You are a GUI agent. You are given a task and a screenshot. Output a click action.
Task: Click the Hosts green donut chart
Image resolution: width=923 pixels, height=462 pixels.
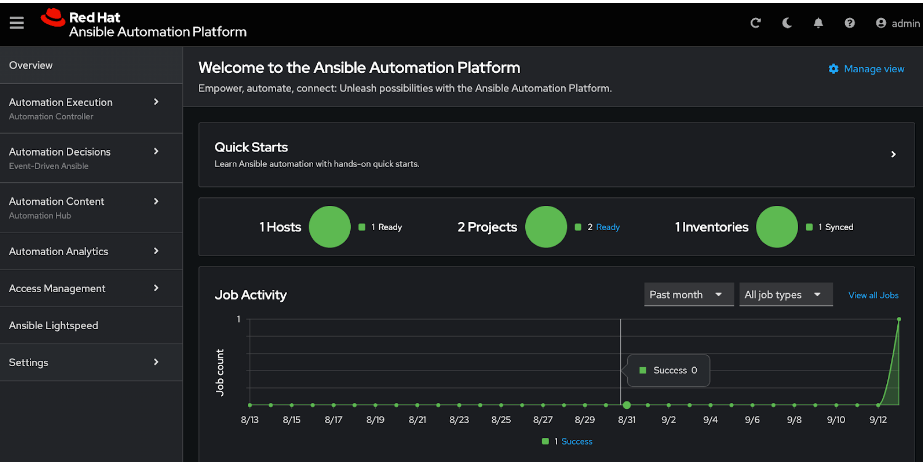coord(330,227)
